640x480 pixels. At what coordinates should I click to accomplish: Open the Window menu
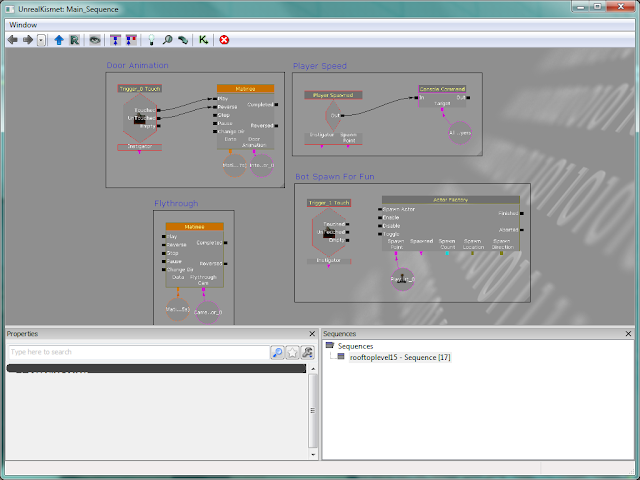(23, 25)
